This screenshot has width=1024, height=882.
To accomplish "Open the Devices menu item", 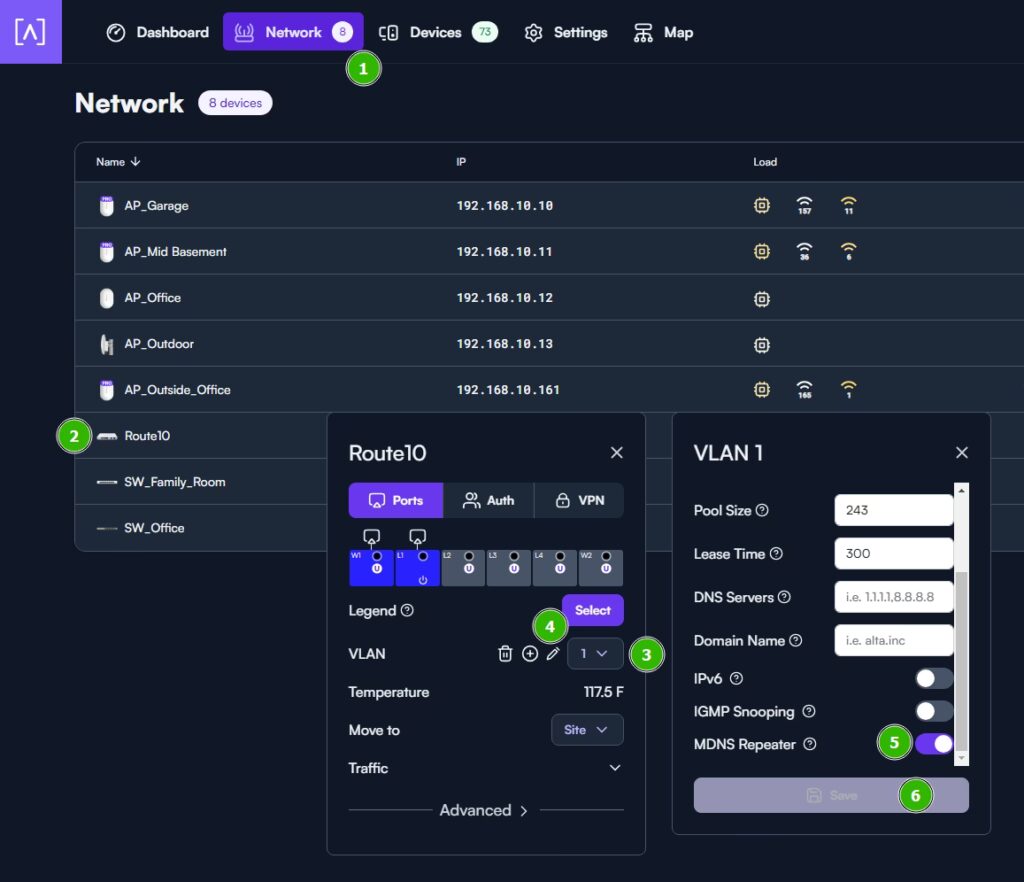I will pos(438,32).
